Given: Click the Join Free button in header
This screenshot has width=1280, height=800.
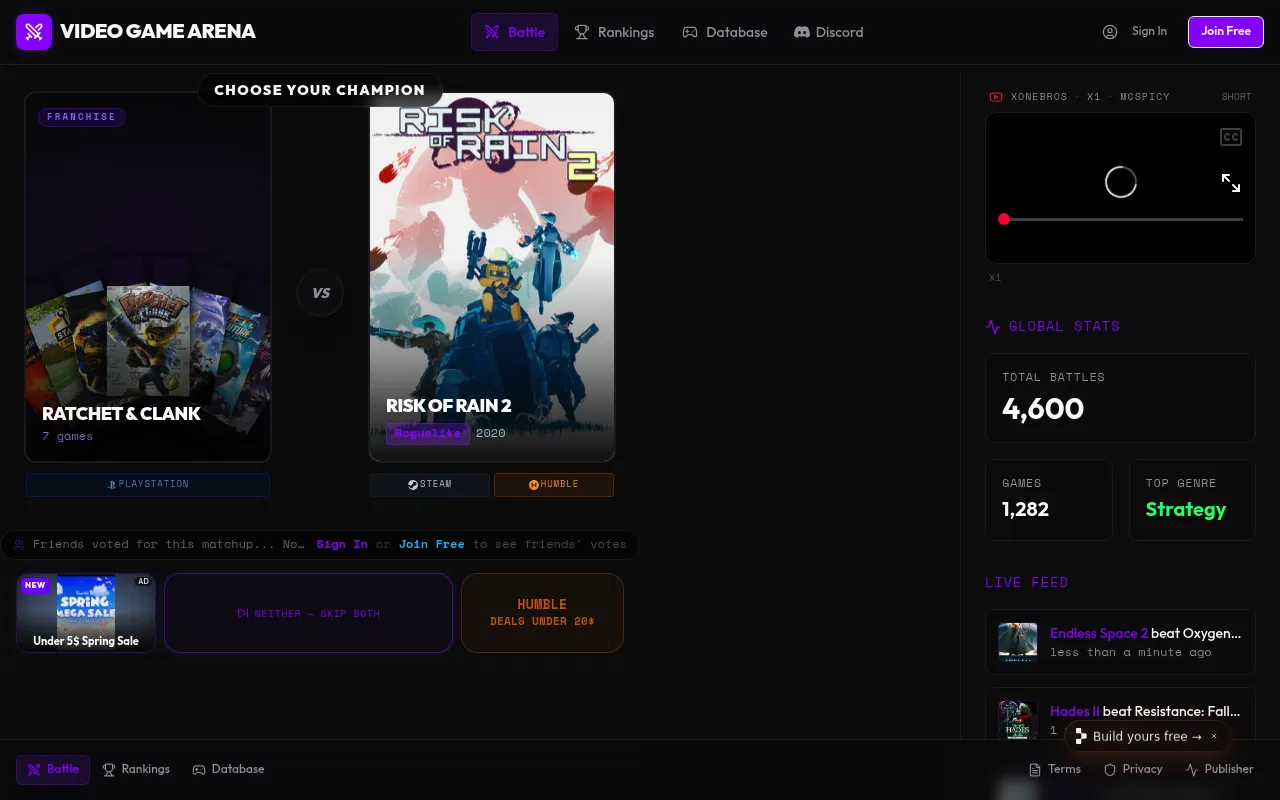Looking at the screenshot, I should 1226,31.
